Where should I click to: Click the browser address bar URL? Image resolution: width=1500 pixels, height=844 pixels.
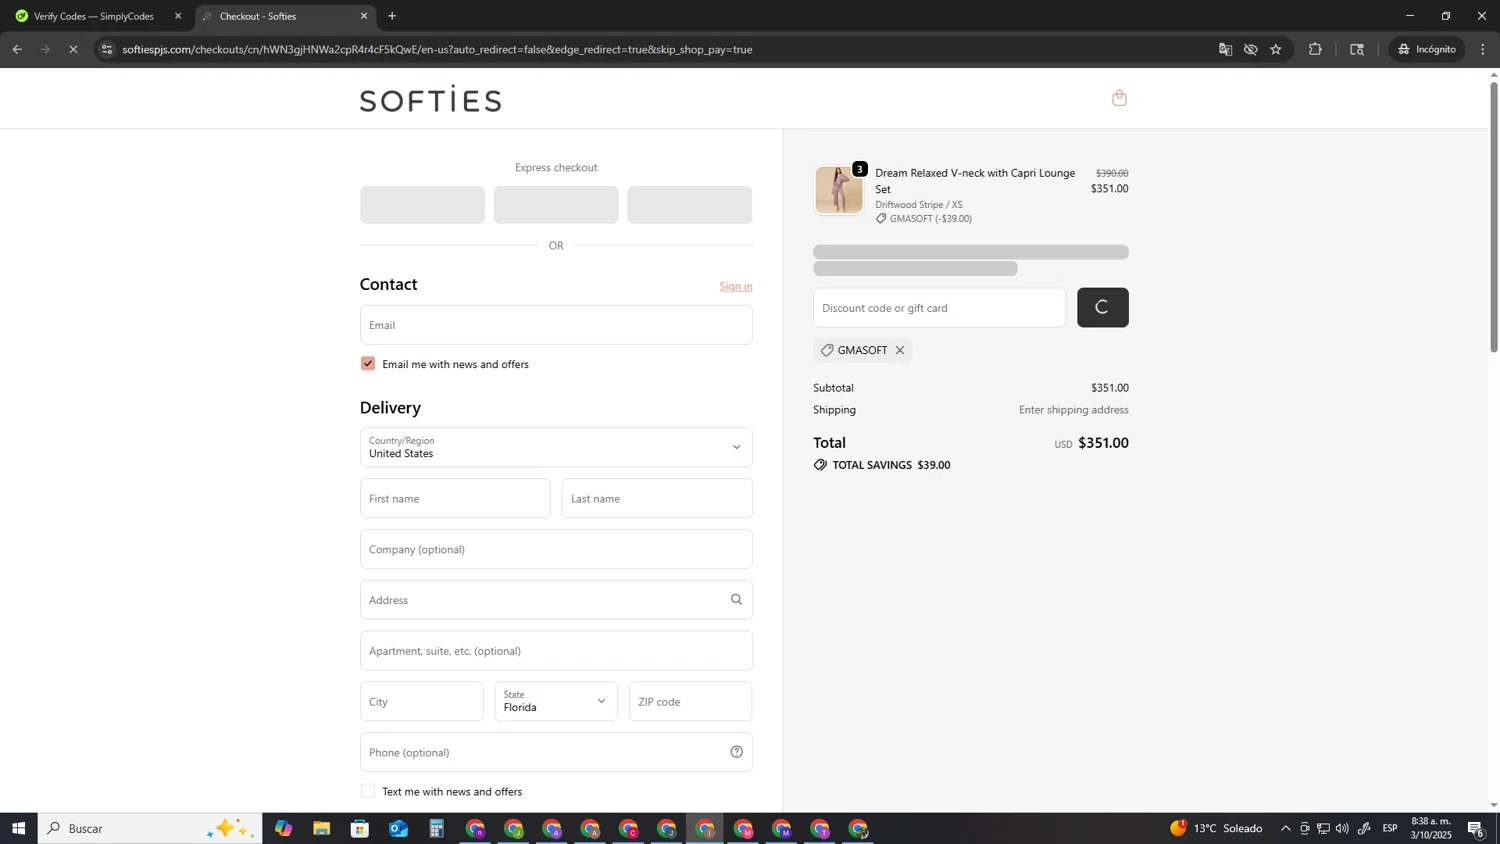pyautogui.click(x=437, y=49)
